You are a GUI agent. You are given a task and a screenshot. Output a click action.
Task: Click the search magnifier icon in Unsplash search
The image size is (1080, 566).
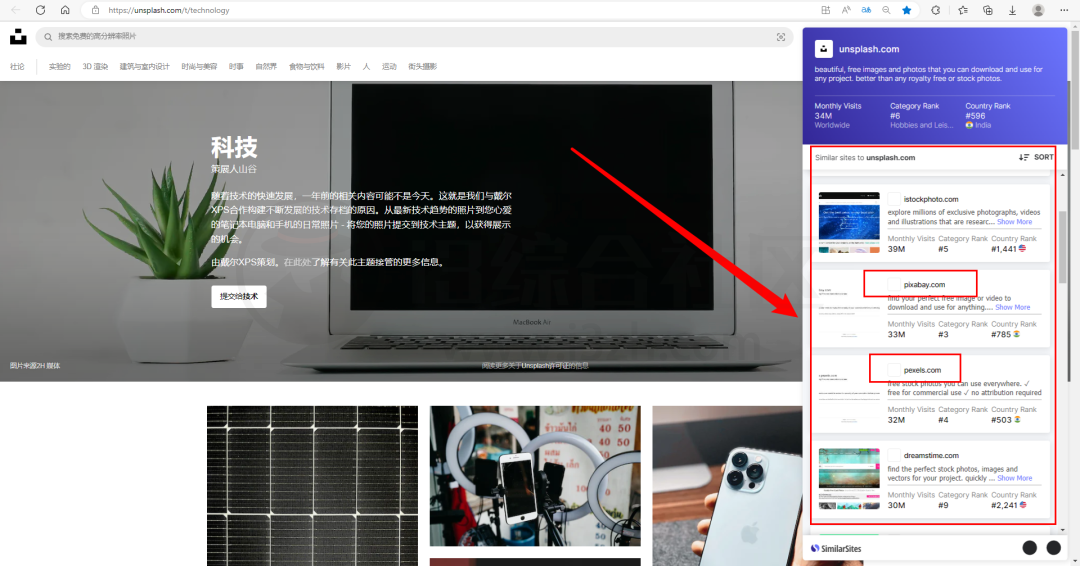48,36
